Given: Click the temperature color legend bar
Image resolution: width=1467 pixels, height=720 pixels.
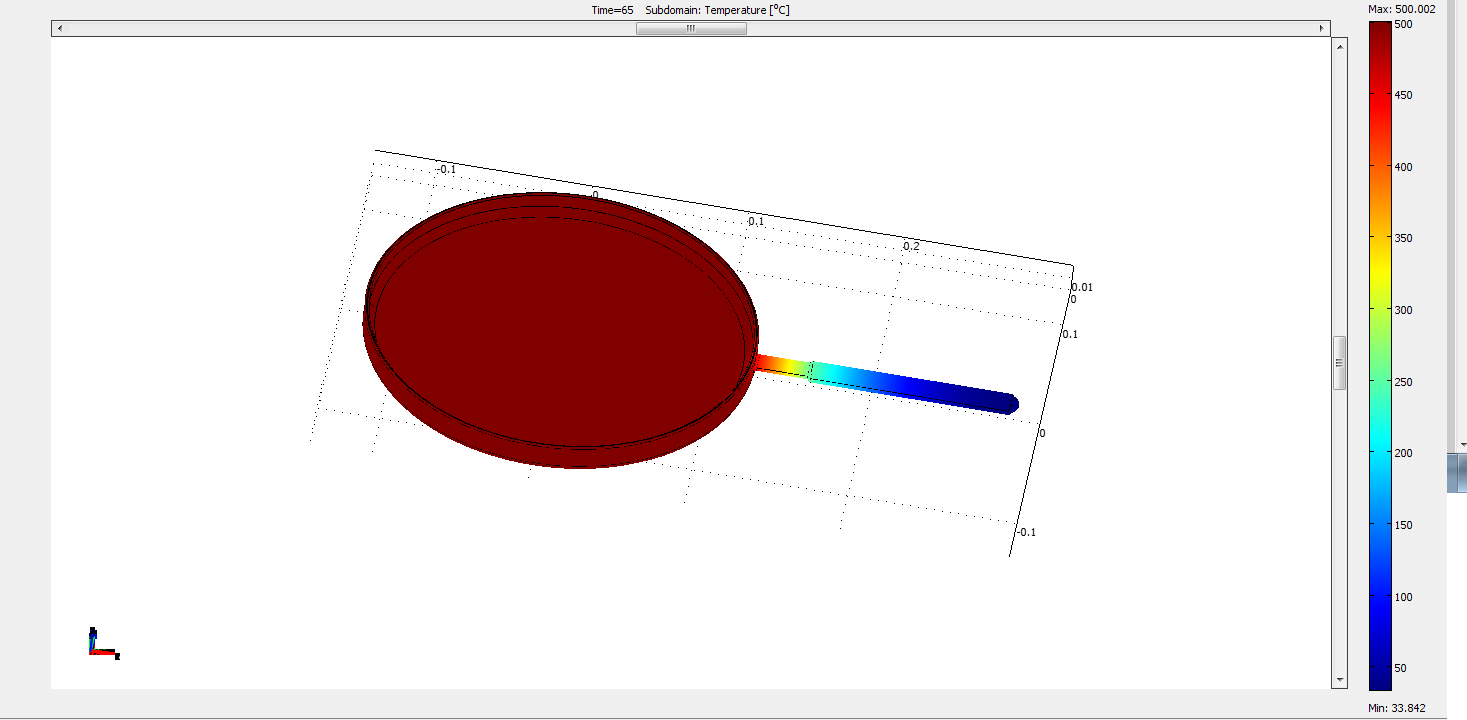Looking at the screenshot, I should pyautogui.click(x=1380, y=355).
